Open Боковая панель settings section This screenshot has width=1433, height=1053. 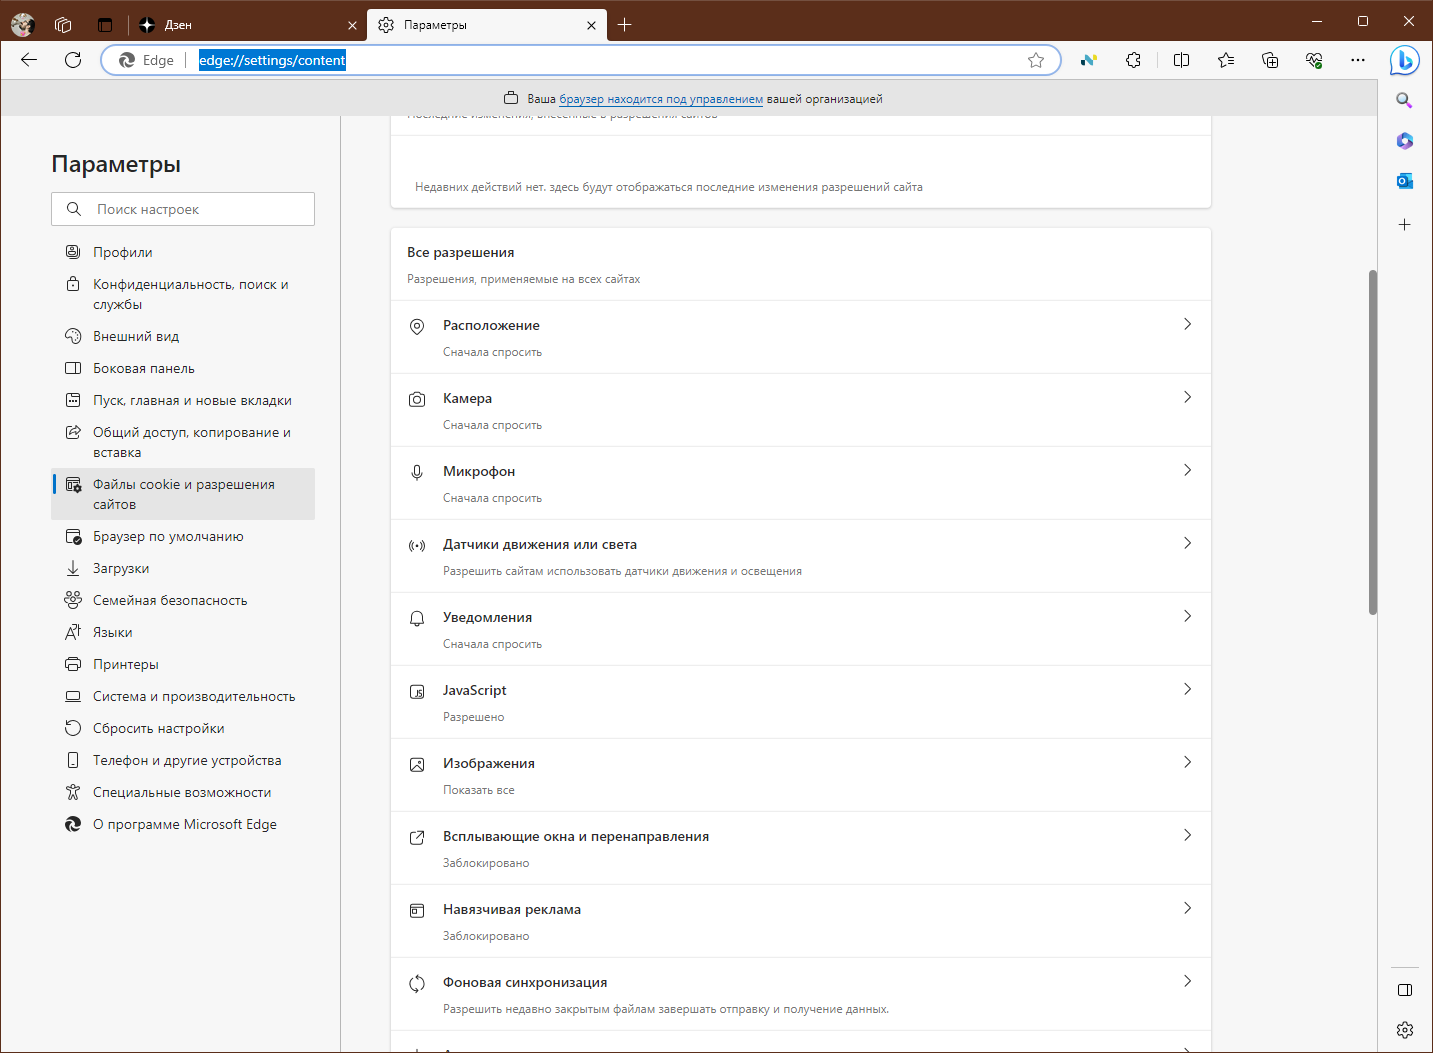point(183,368)
